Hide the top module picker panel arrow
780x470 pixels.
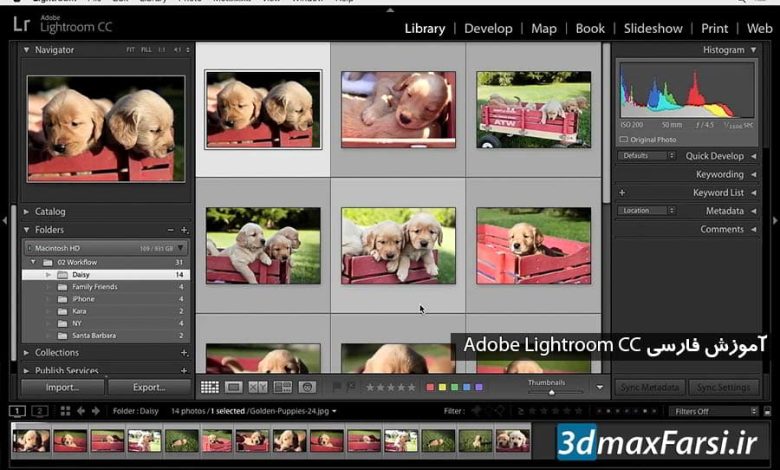click(390, 10)
